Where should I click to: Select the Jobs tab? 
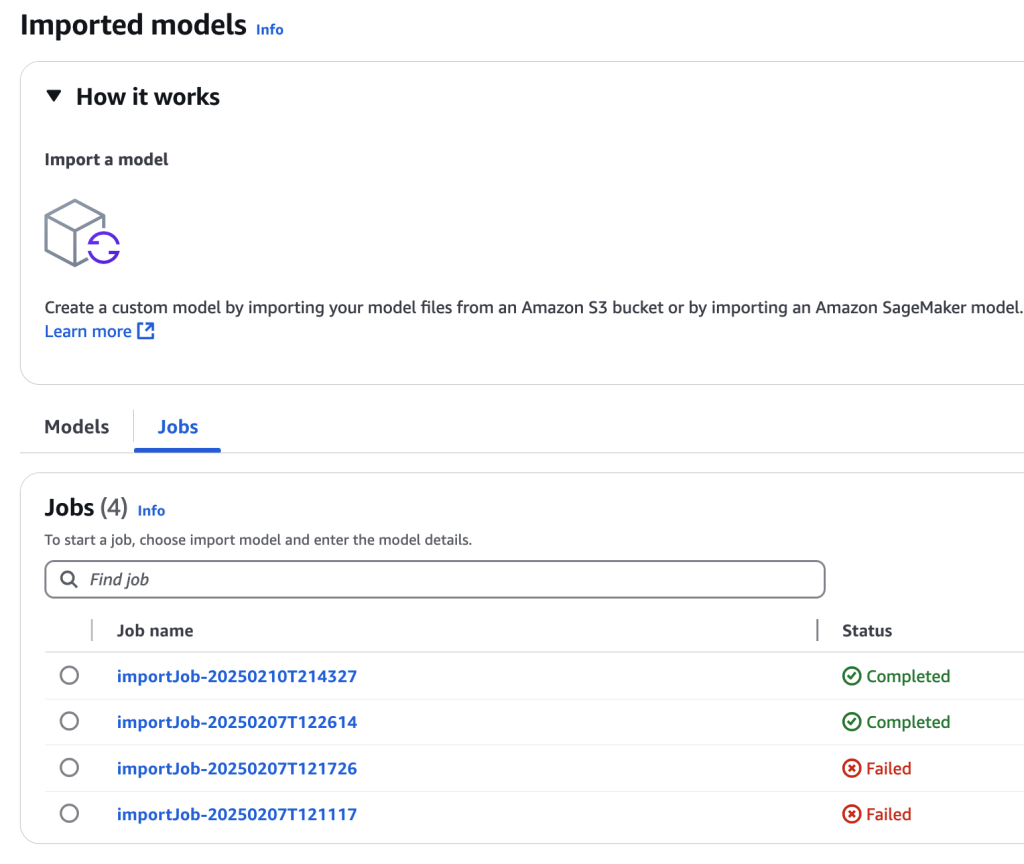[x=178, y=427]
